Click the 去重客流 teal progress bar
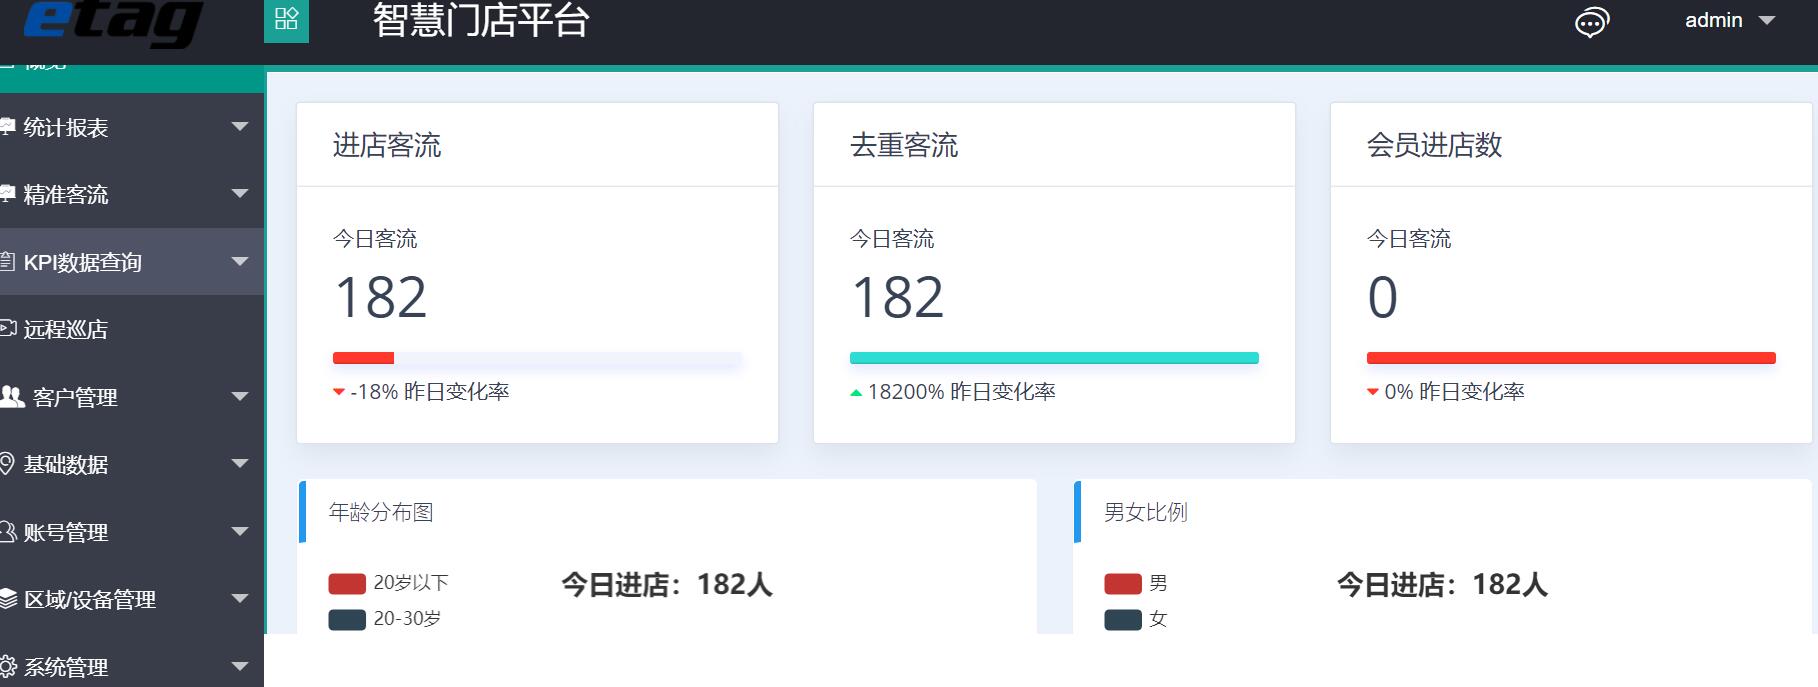The width and height of the screenshot is (1818, 687). pyautogui.click(x=1054, y=358)
